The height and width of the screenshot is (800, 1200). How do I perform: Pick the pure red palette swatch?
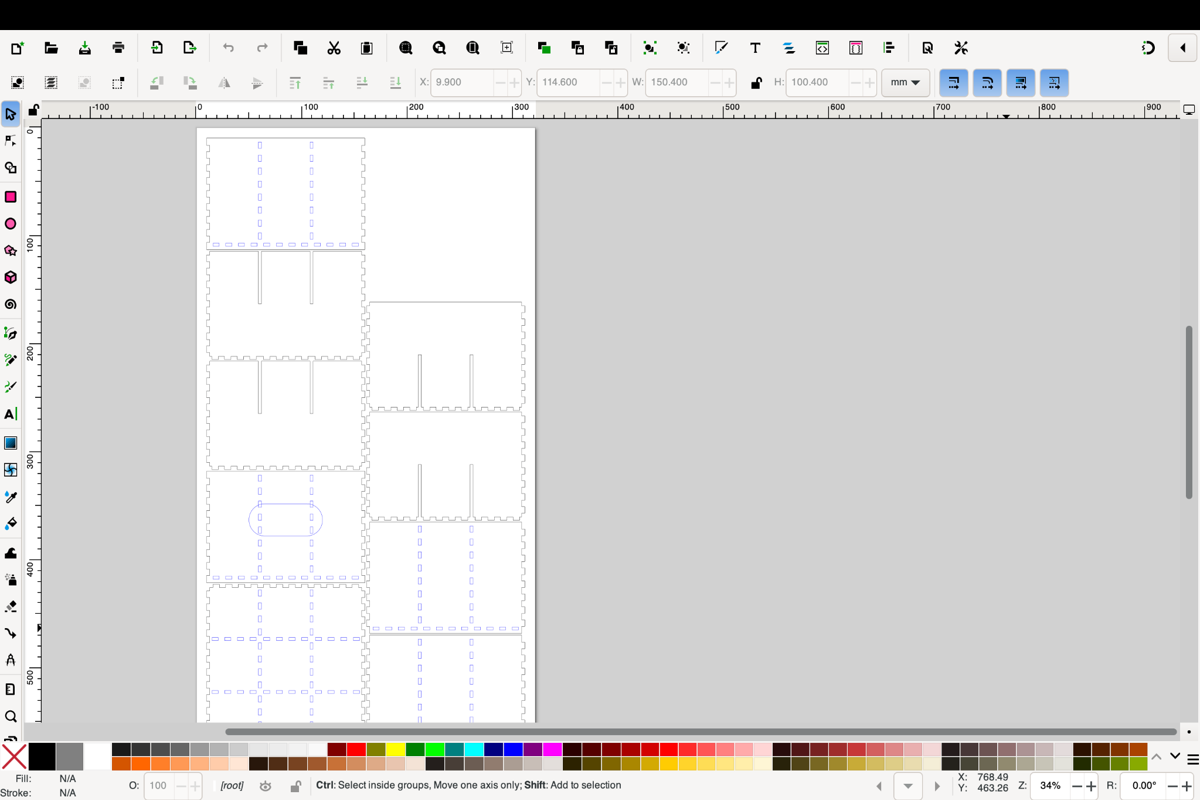(356, 749)
